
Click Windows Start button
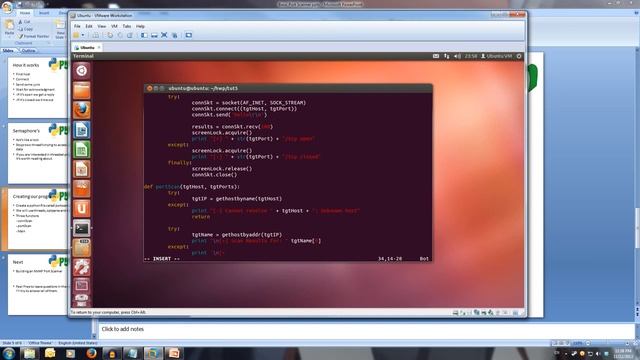tap(9, 353)
